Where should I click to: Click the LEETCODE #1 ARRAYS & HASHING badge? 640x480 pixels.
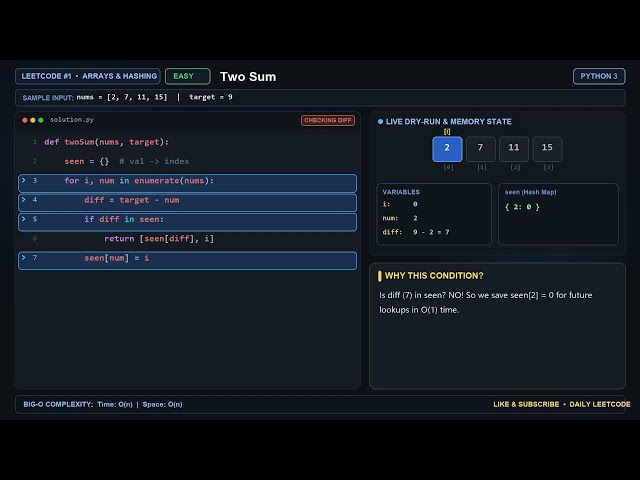88,76
